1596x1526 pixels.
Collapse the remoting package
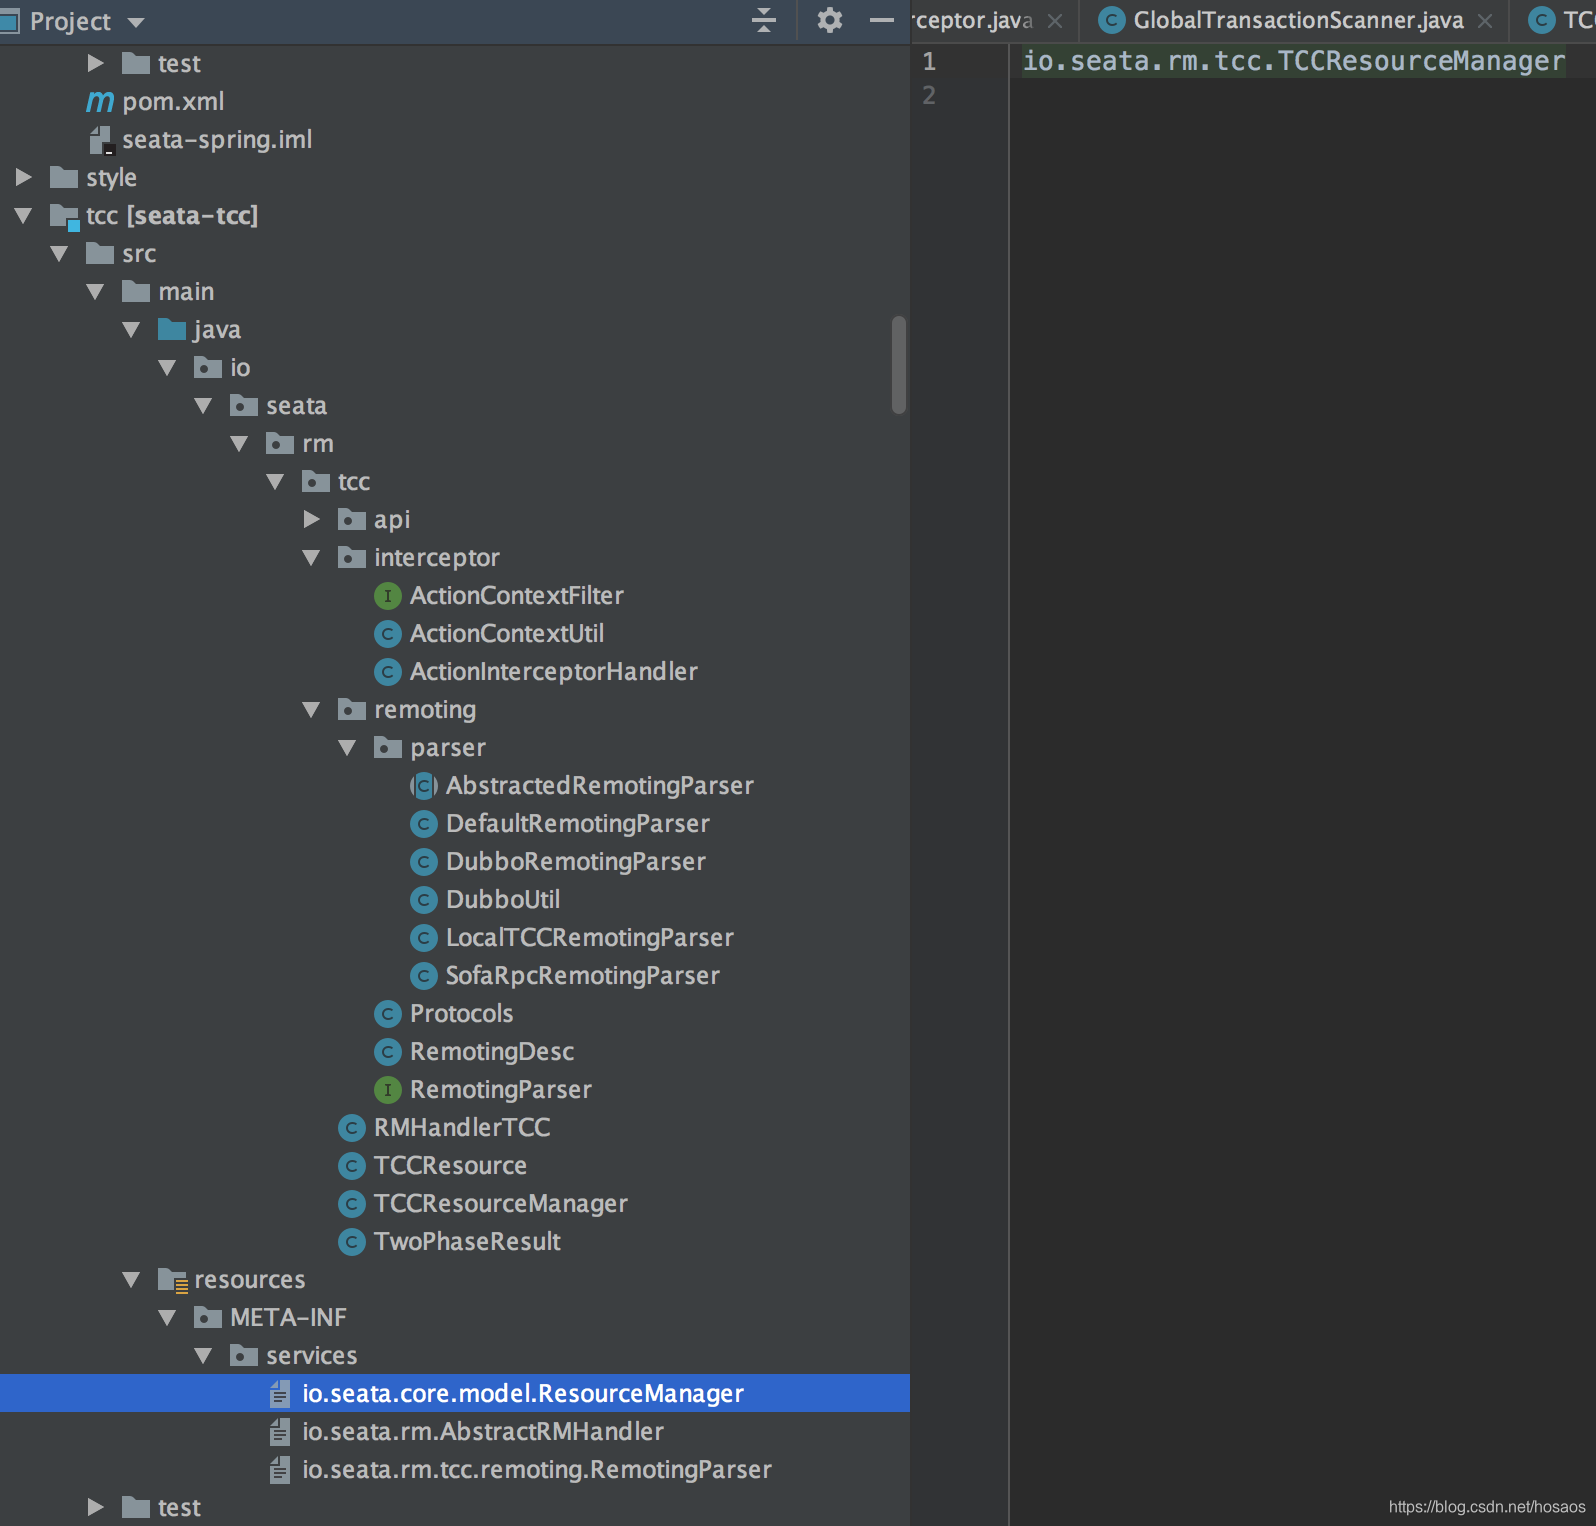(x=311, y=709)
